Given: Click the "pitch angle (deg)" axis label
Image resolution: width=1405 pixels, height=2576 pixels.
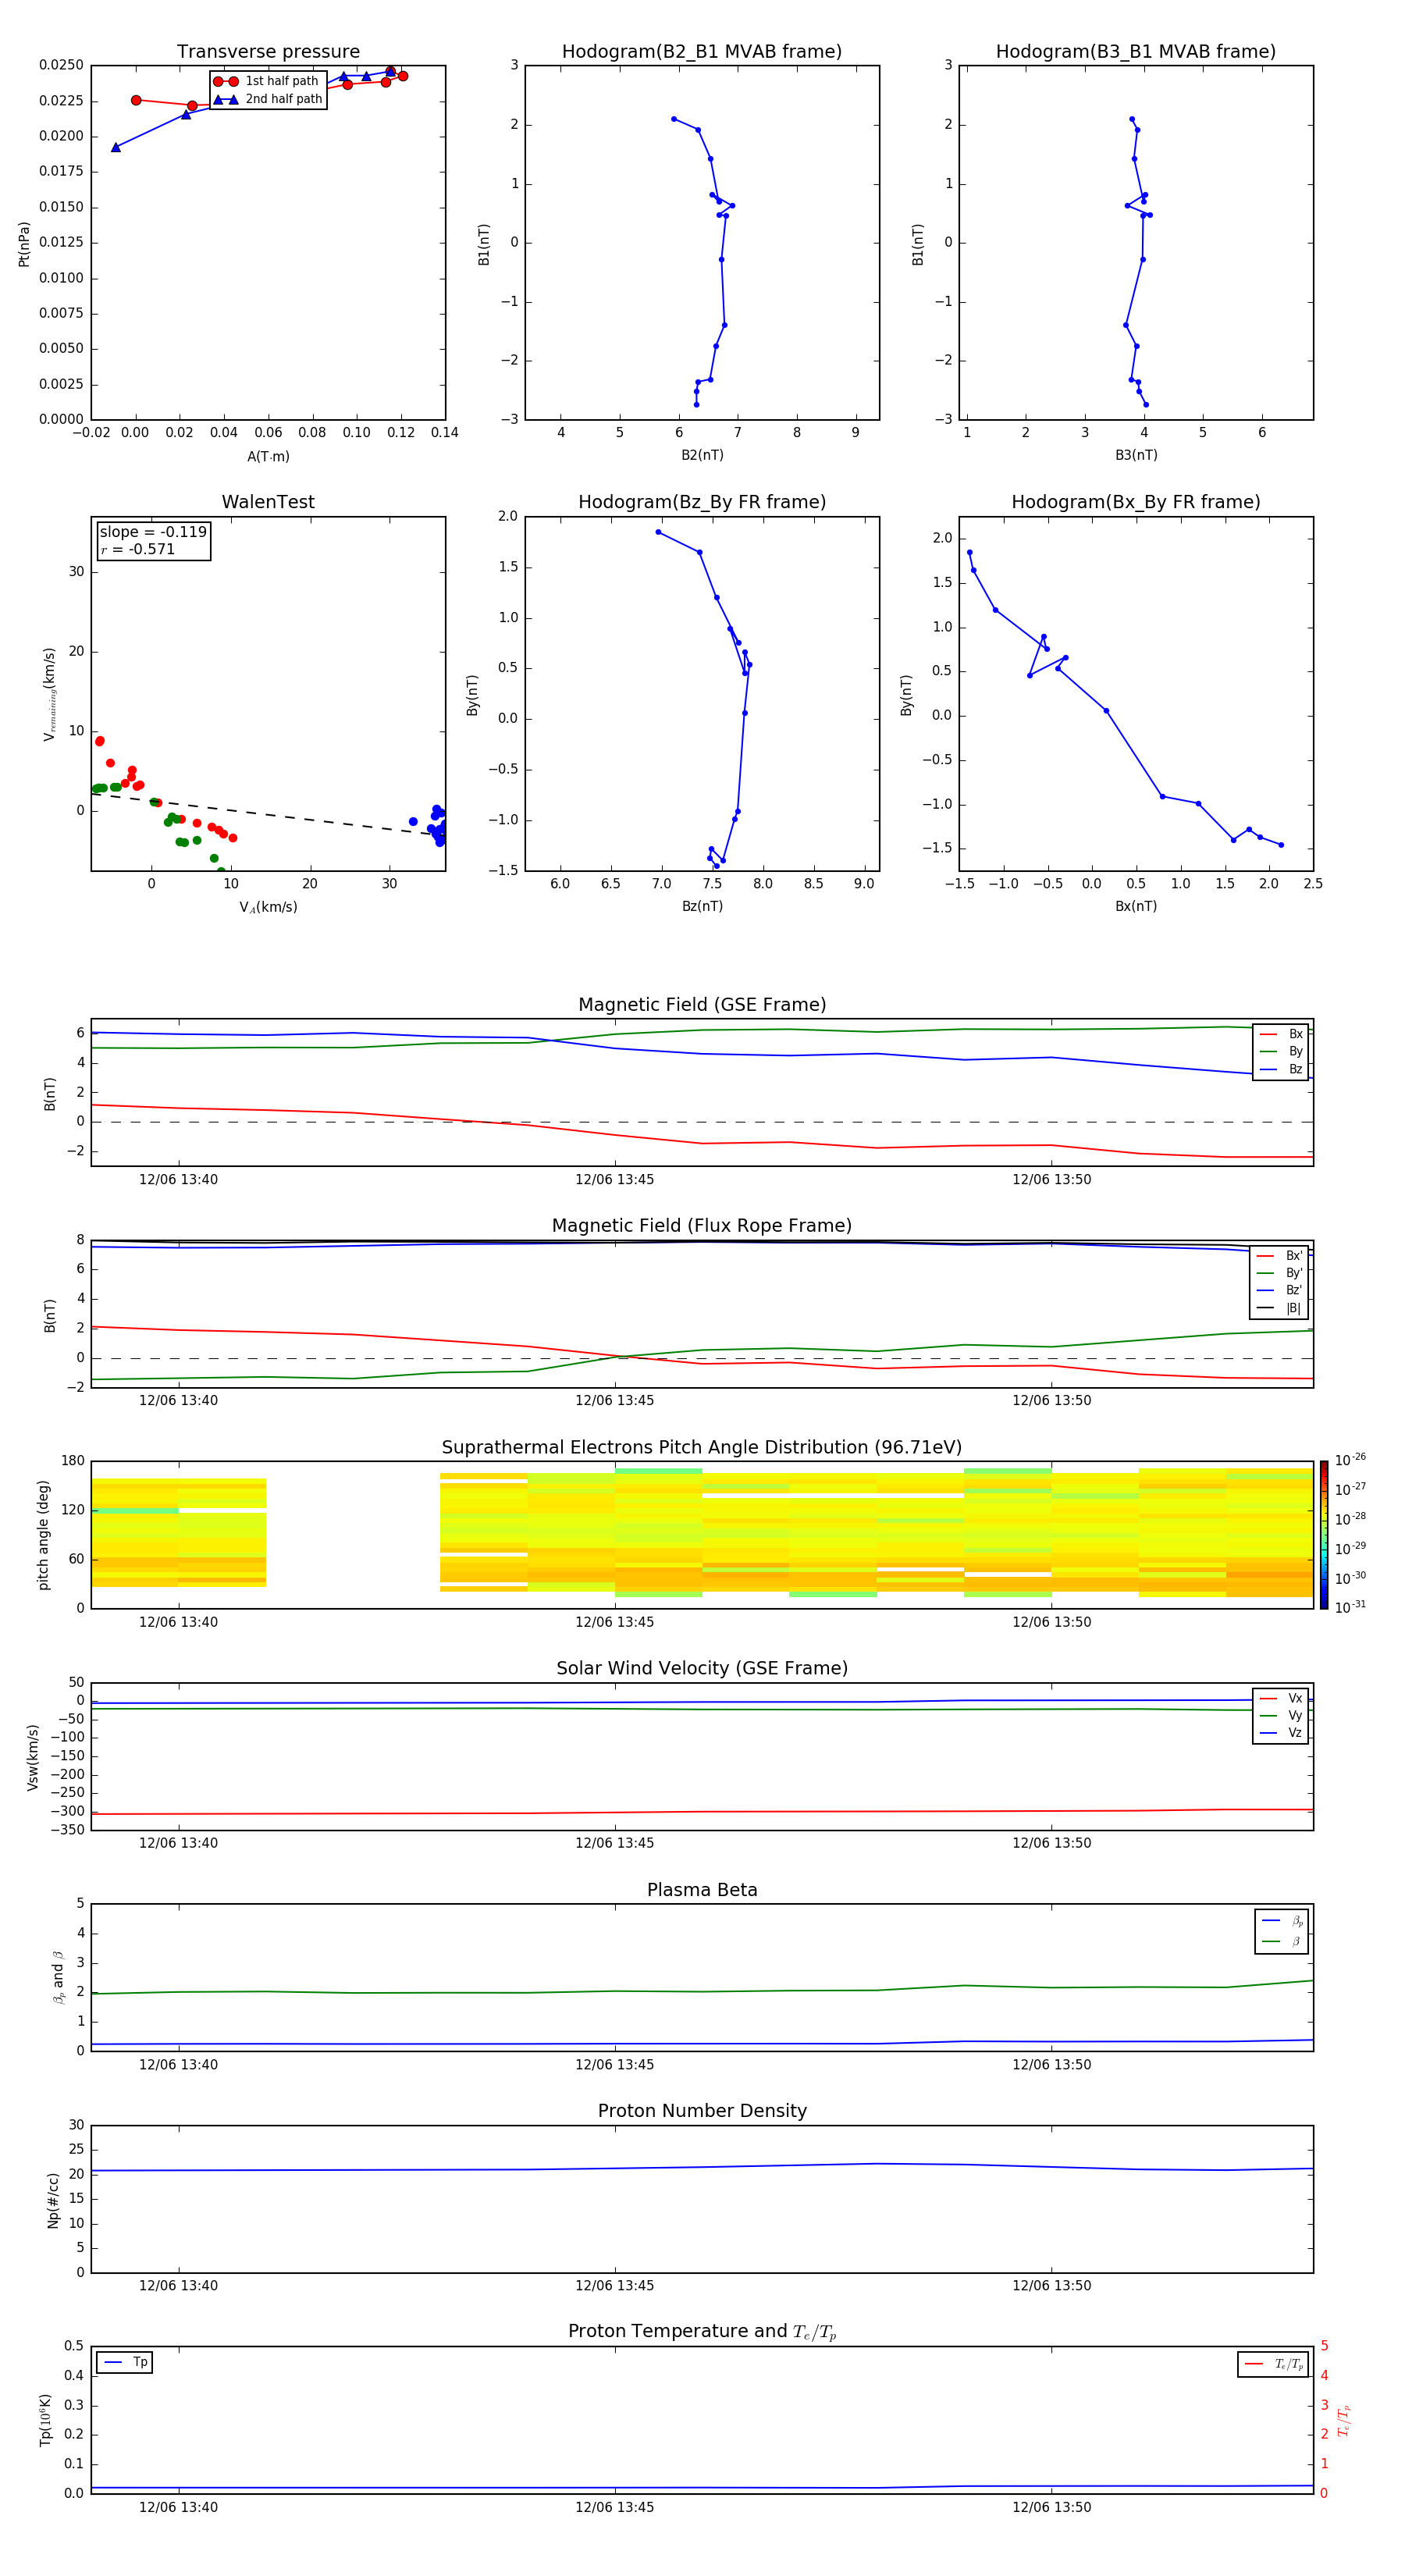Looking at the screenshot, I should point(43,1535).
